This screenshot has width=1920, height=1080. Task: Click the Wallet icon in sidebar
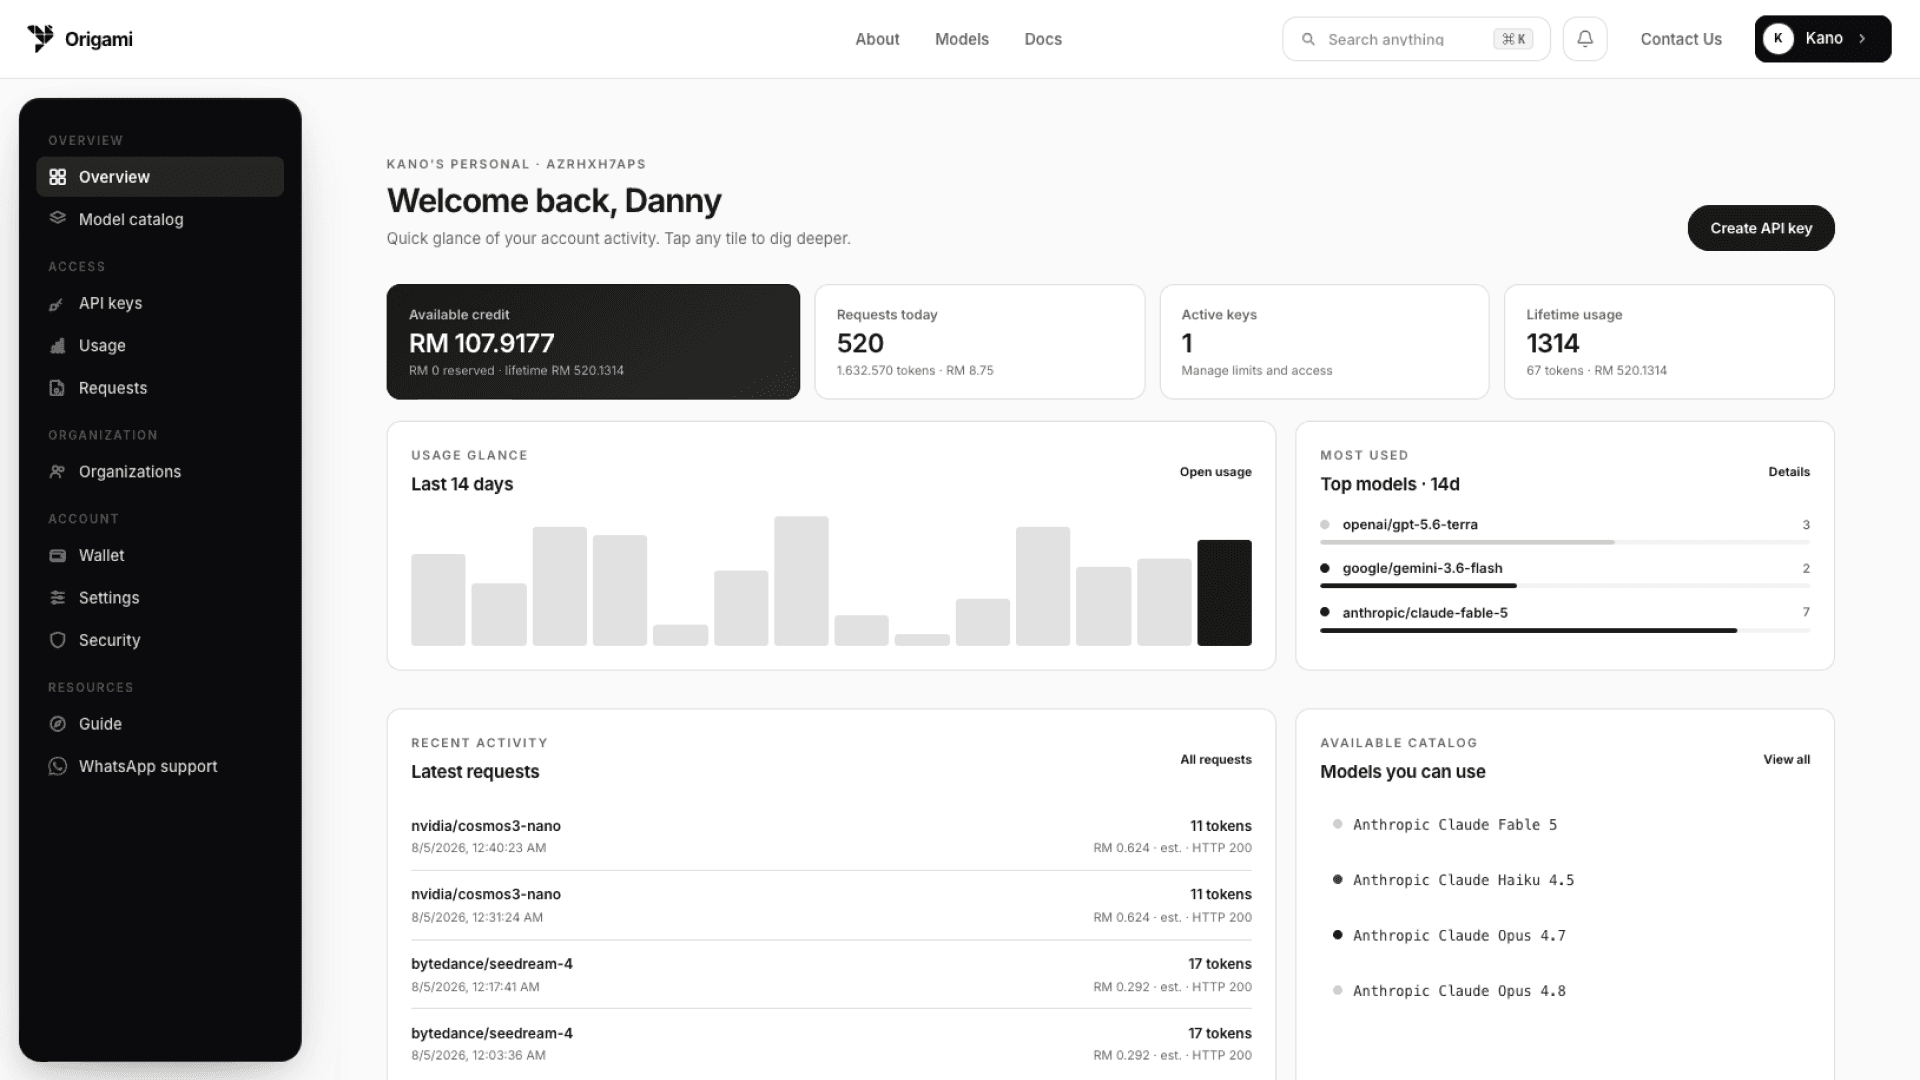click(x=58, y=556)
